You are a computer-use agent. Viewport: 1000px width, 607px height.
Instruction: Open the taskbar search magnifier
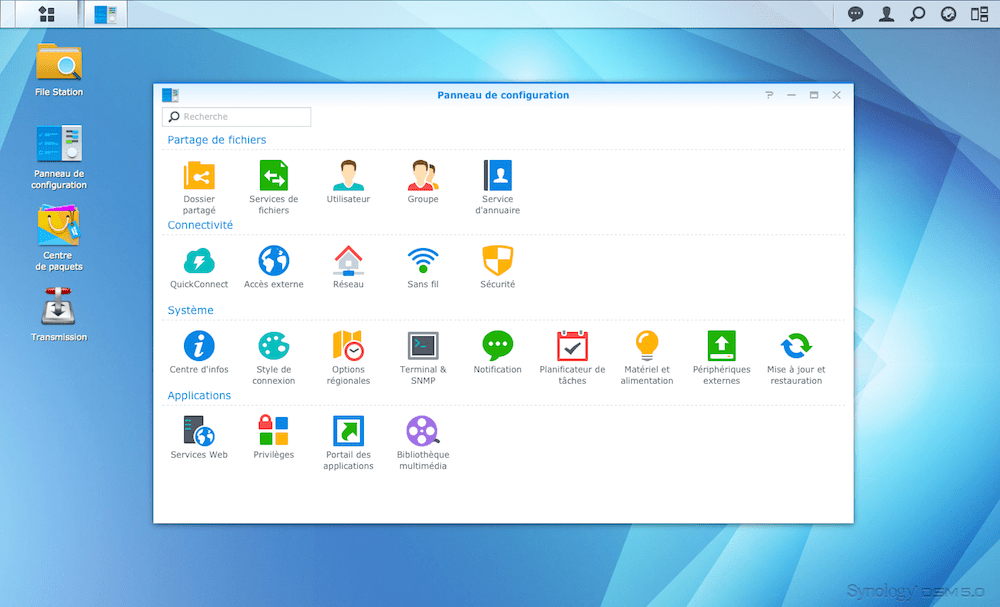tap(918, 14)
